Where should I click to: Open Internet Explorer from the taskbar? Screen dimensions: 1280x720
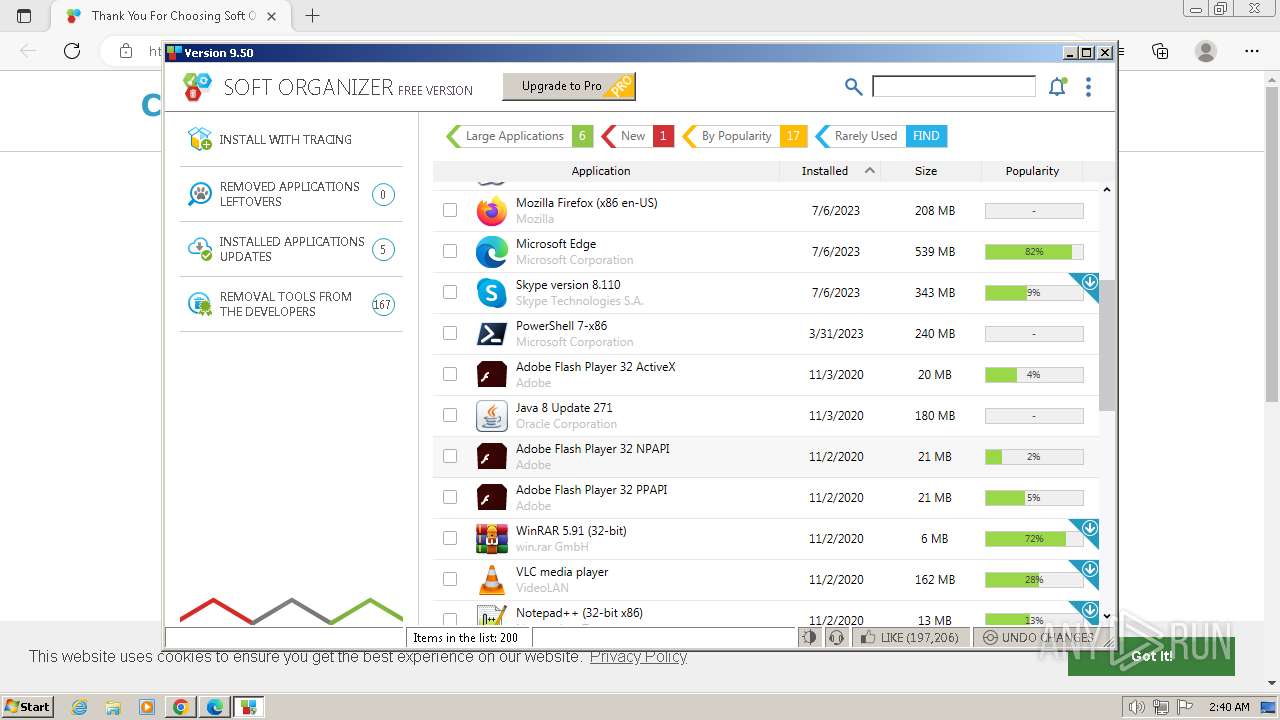point(79,707)
